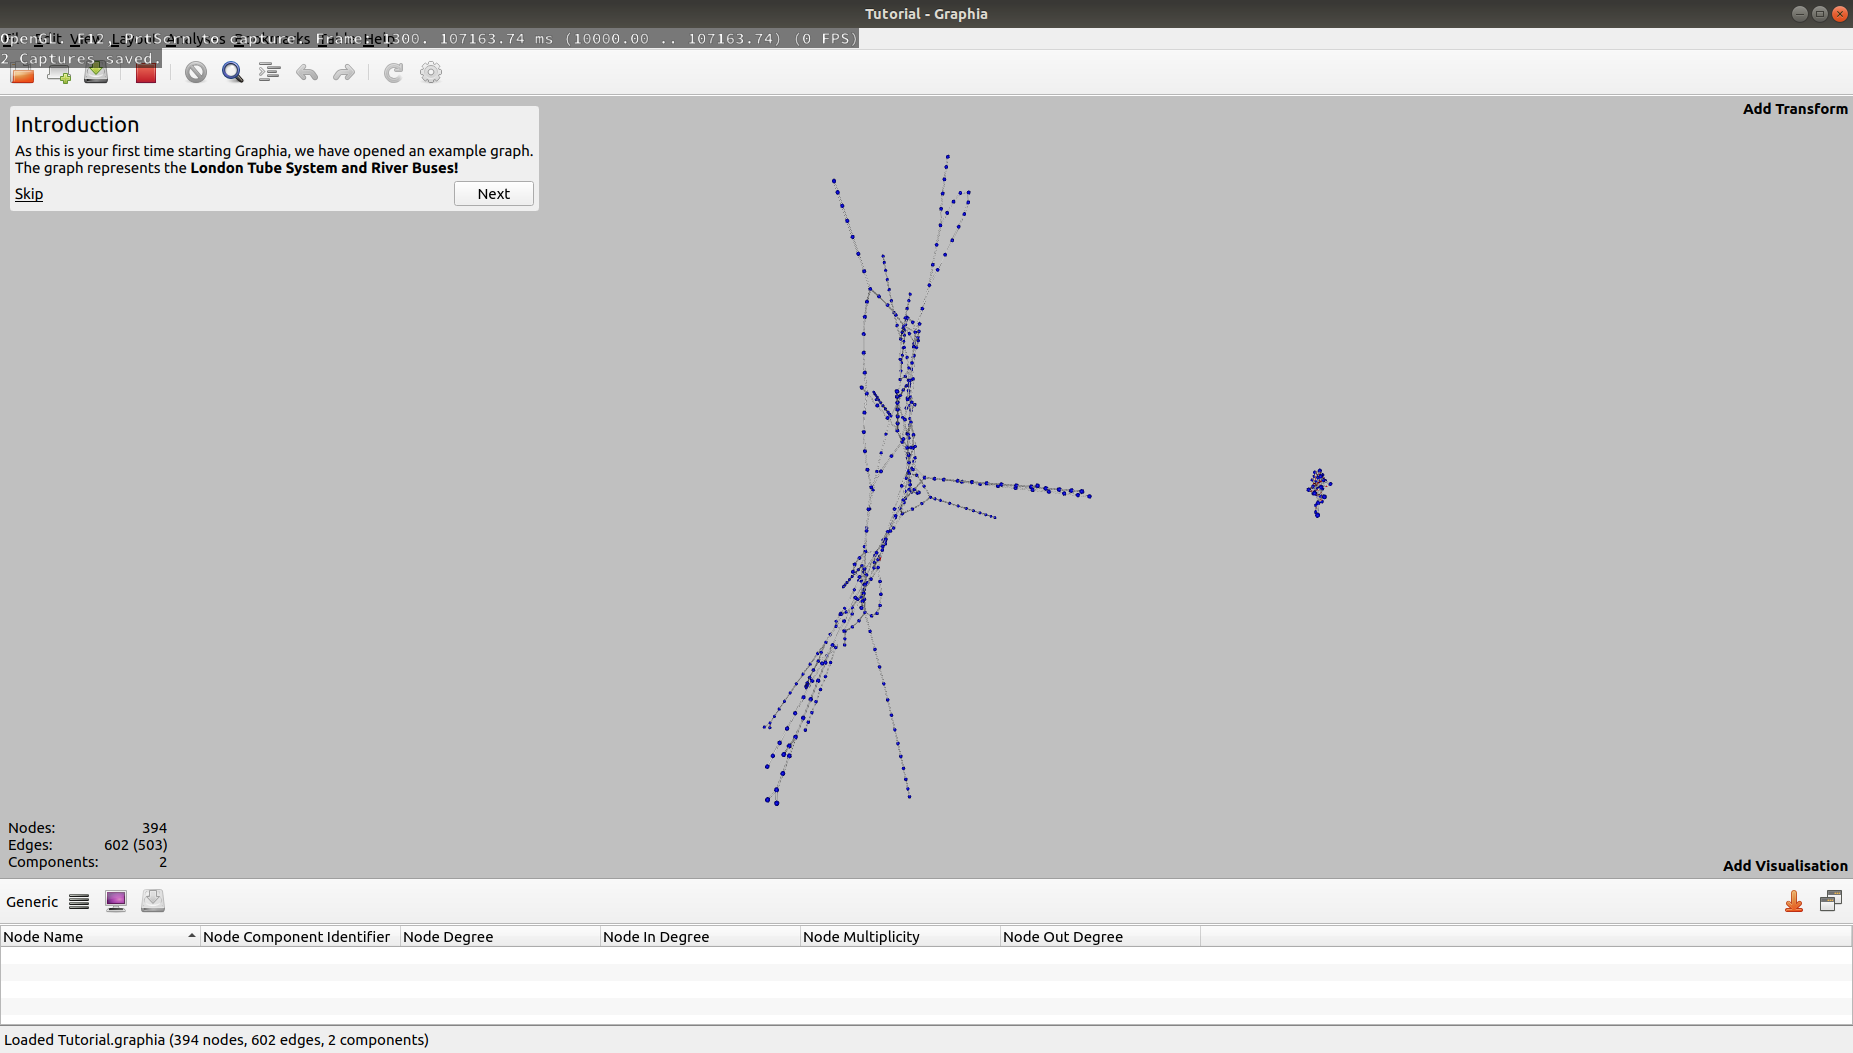
Task: Skip the tutorial introduction
Action: (28, 193)
